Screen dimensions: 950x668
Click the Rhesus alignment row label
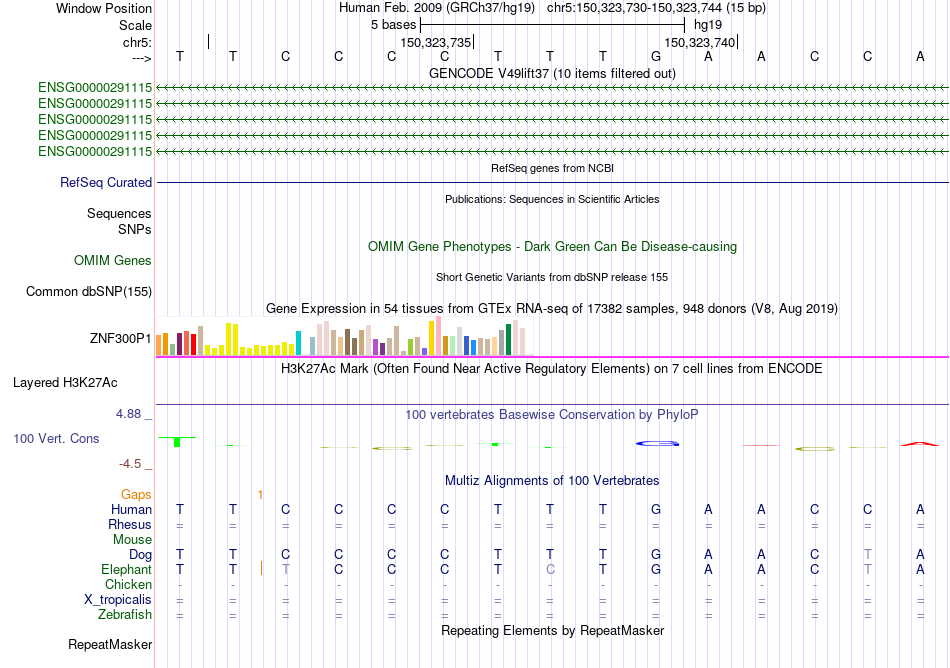click(130, 524)
